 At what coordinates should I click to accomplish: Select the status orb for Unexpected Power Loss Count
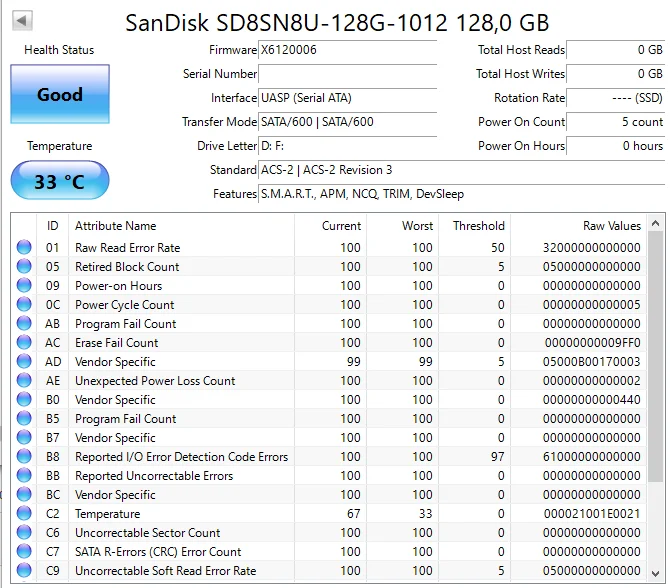coord(24,380)
